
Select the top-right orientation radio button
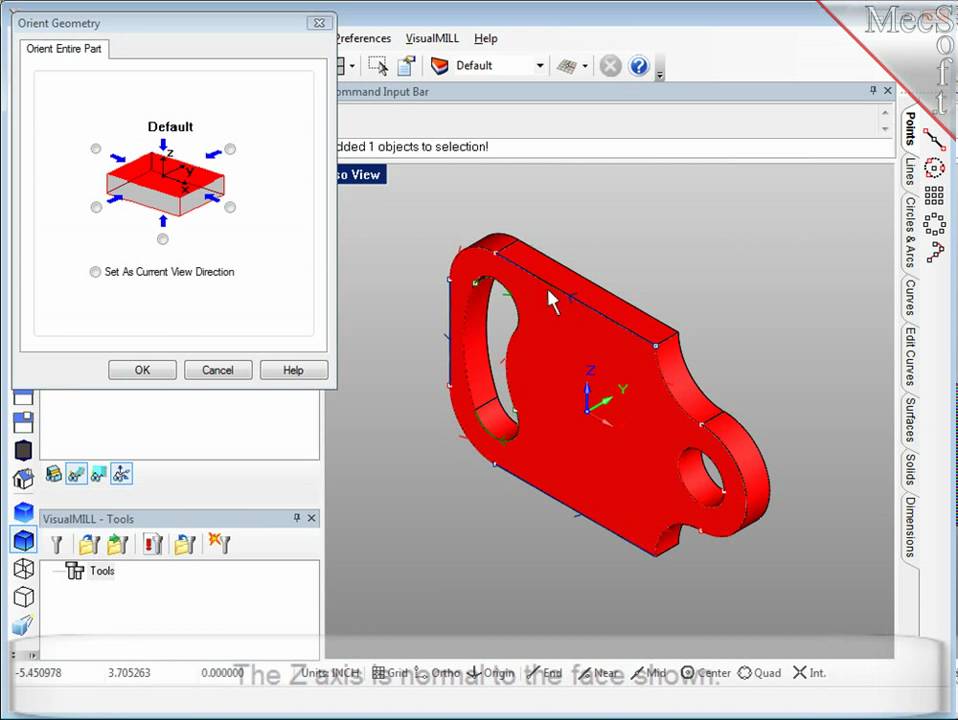[230, 149]
